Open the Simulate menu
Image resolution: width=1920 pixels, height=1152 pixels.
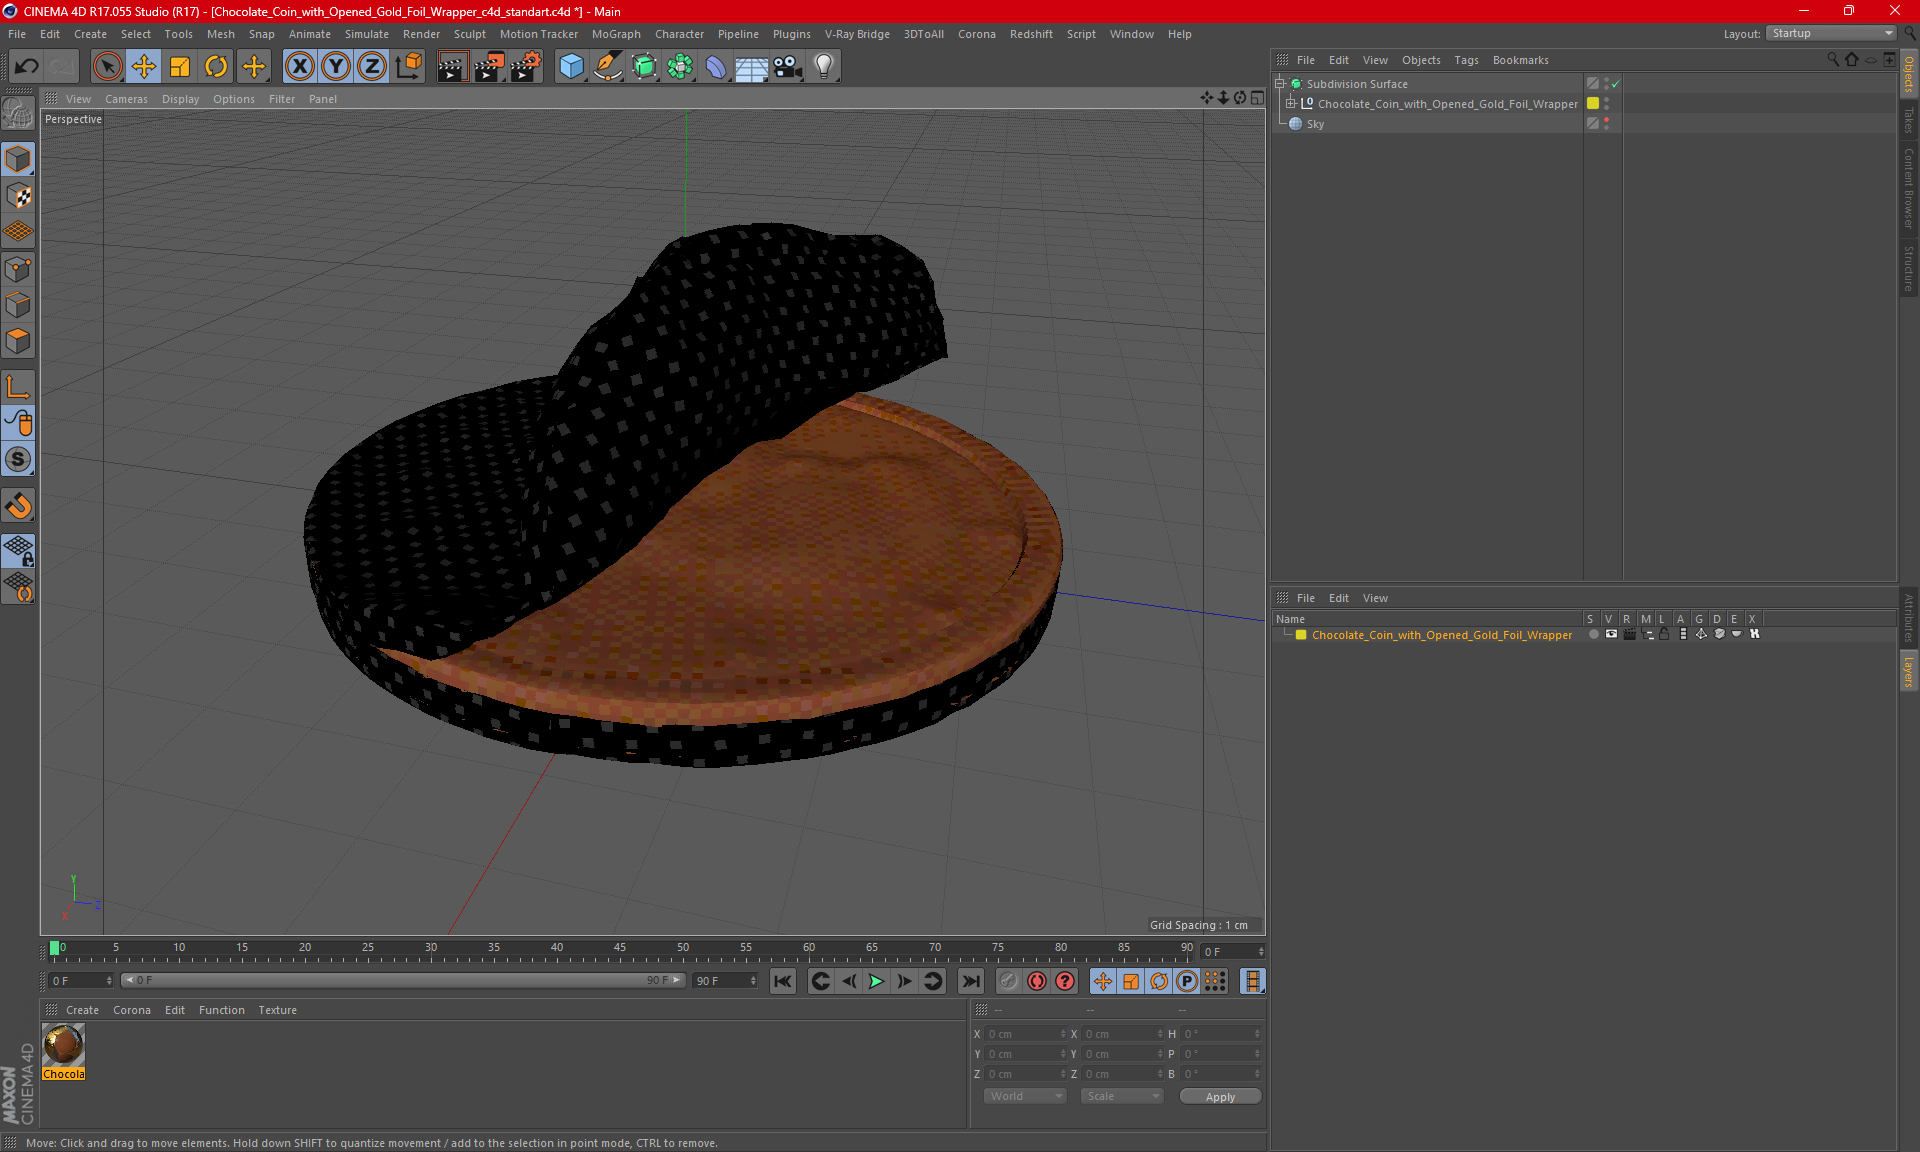click(366, 34)
